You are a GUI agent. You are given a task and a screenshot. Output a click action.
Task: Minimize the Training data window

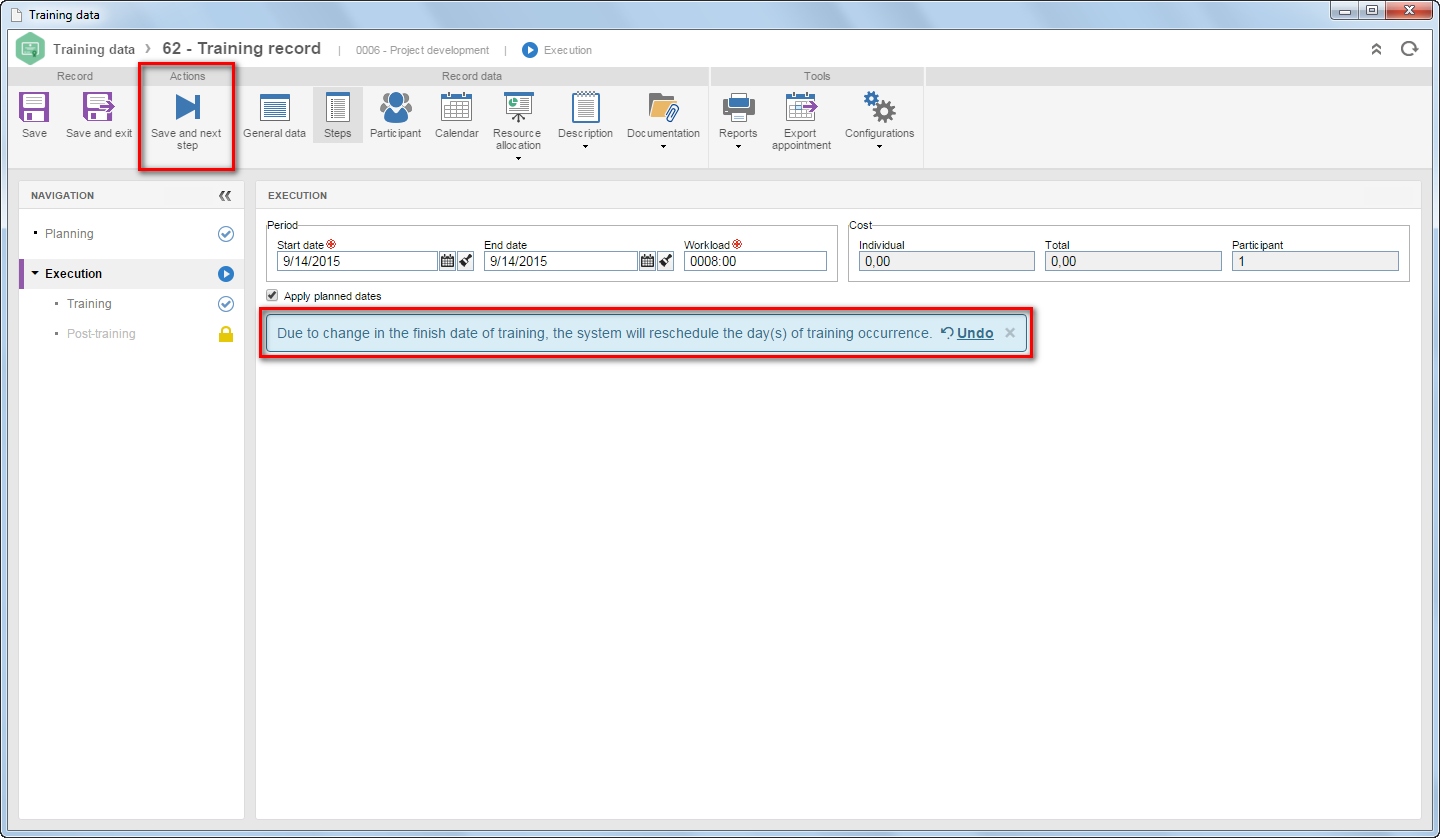coord(1344,11)
